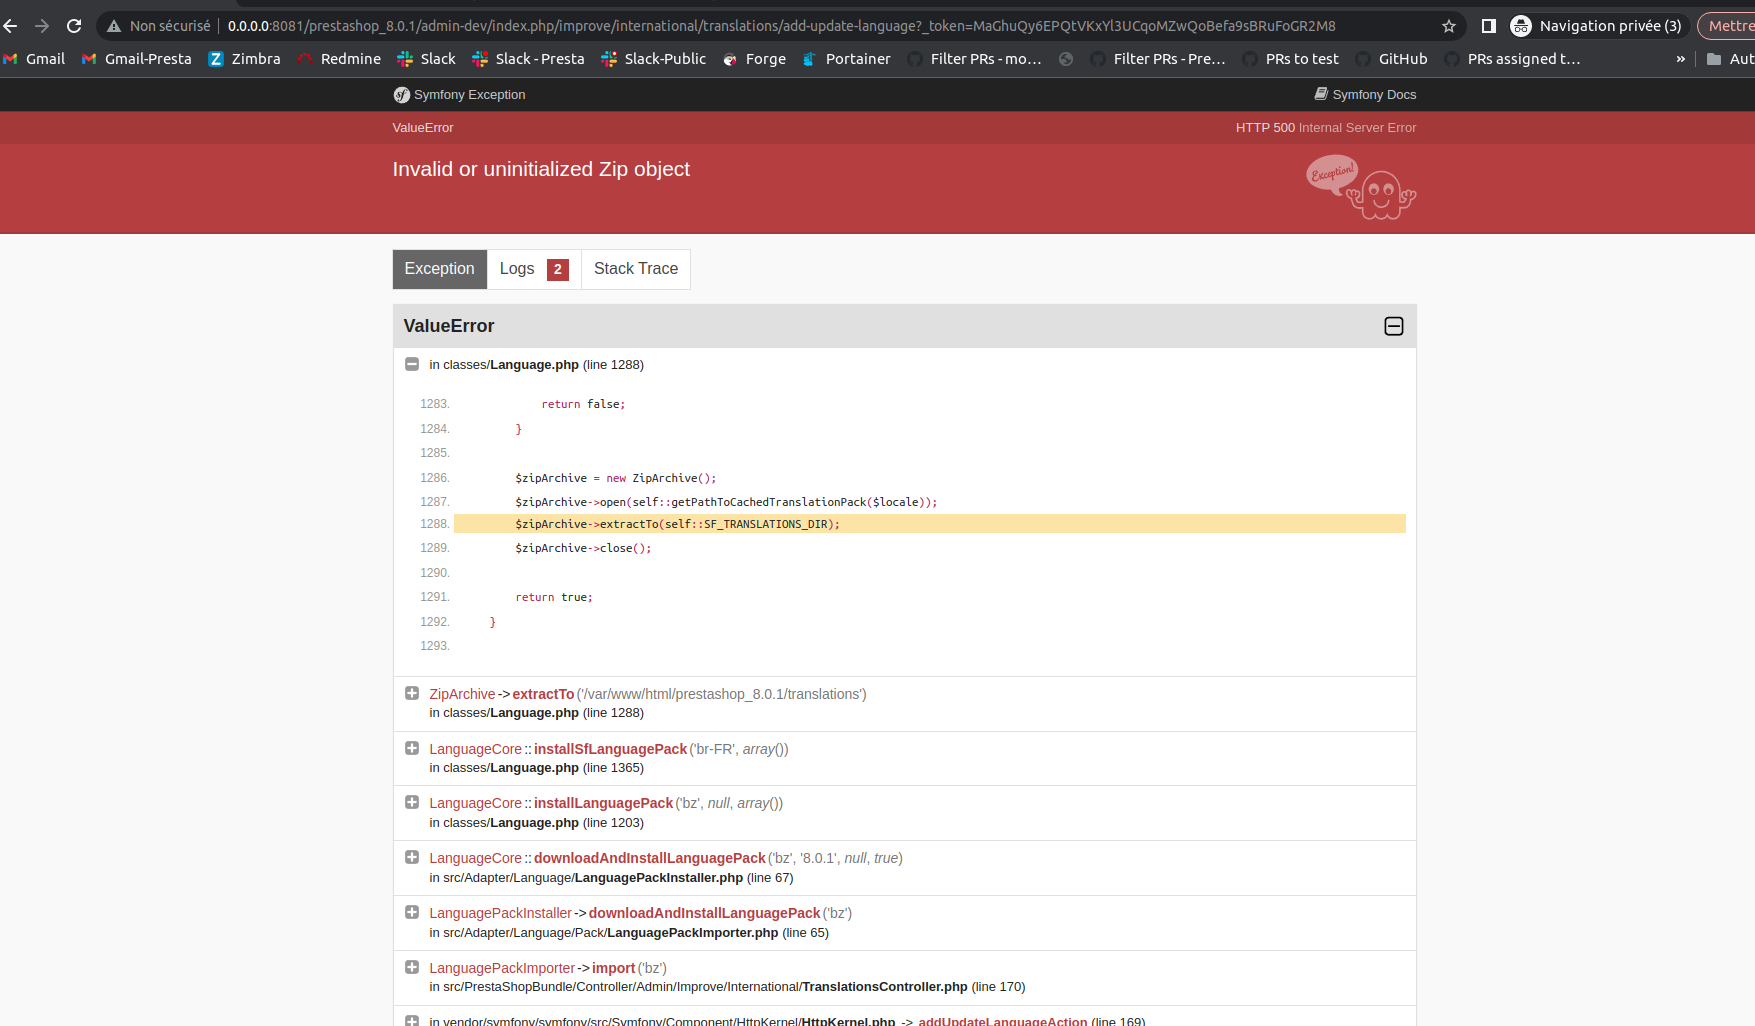The image size is (1755, 1026).
Task: Expand the ZipArchive extractTo stack frame
Action: click(412, 692)
